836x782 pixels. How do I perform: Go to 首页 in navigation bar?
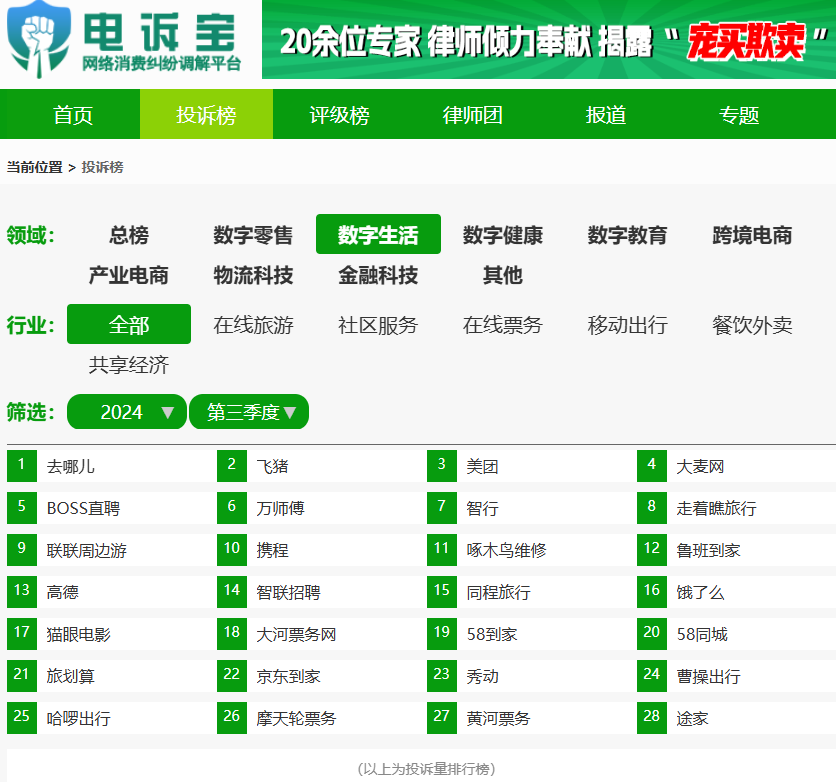click(73, 115)
